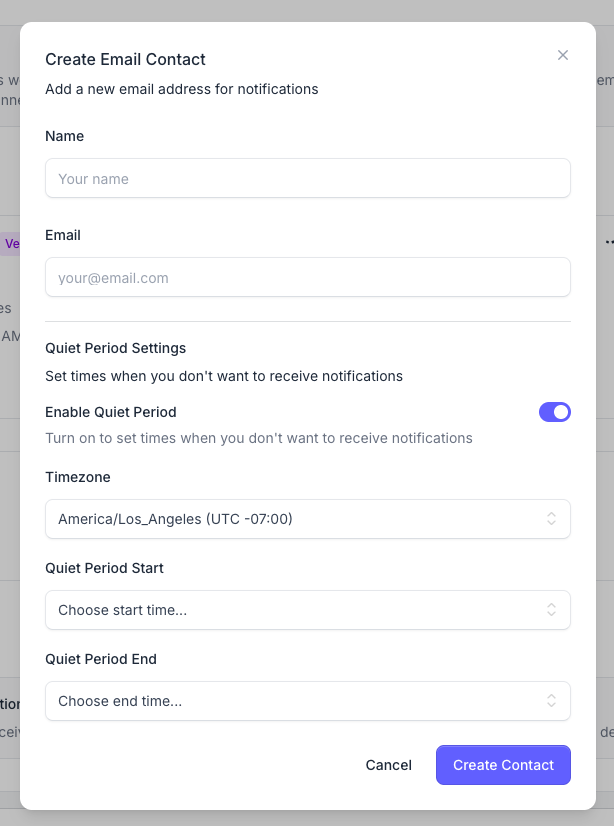Click the Quiet Period End label
The image size is (614, 826).
point(101,659)
